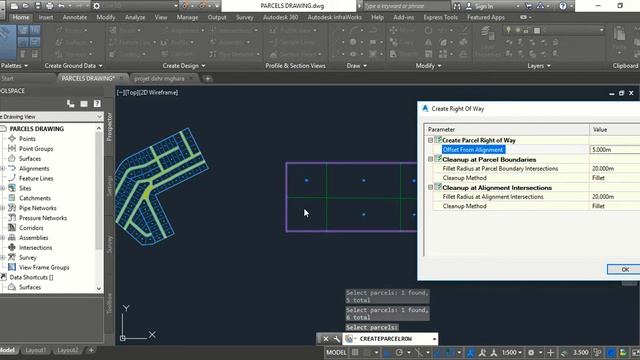Click the Corridors icon in the tree
Image resolution: width=640 pixels, height=360 pixels.
(x=12, y=227)
